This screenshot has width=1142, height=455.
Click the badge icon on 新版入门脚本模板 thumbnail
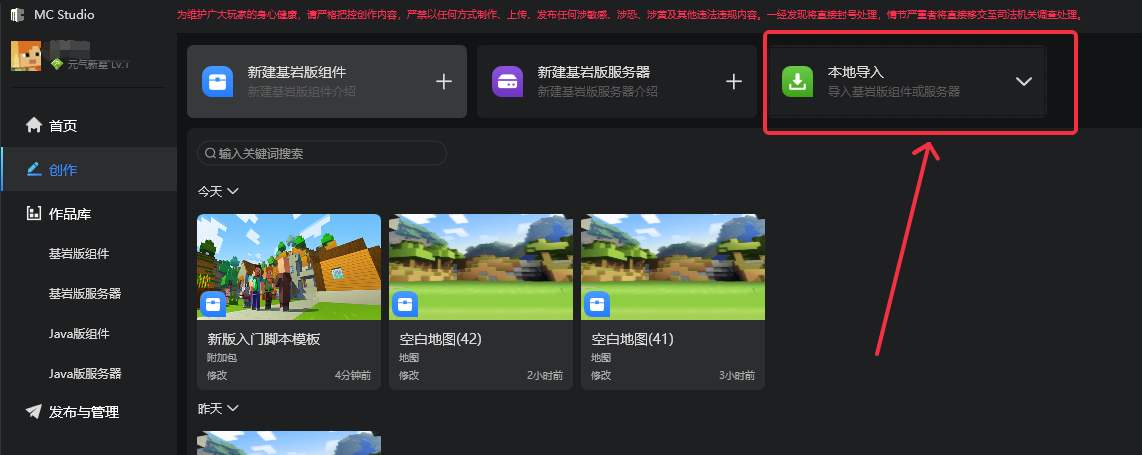coord(213,304)
